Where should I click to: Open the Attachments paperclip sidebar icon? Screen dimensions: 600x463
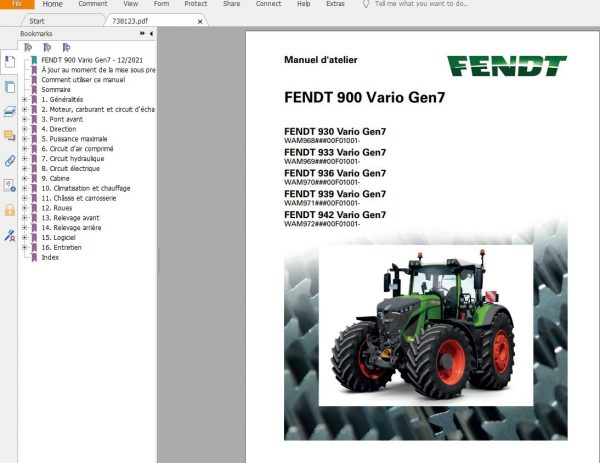click(x=10, y=161)
